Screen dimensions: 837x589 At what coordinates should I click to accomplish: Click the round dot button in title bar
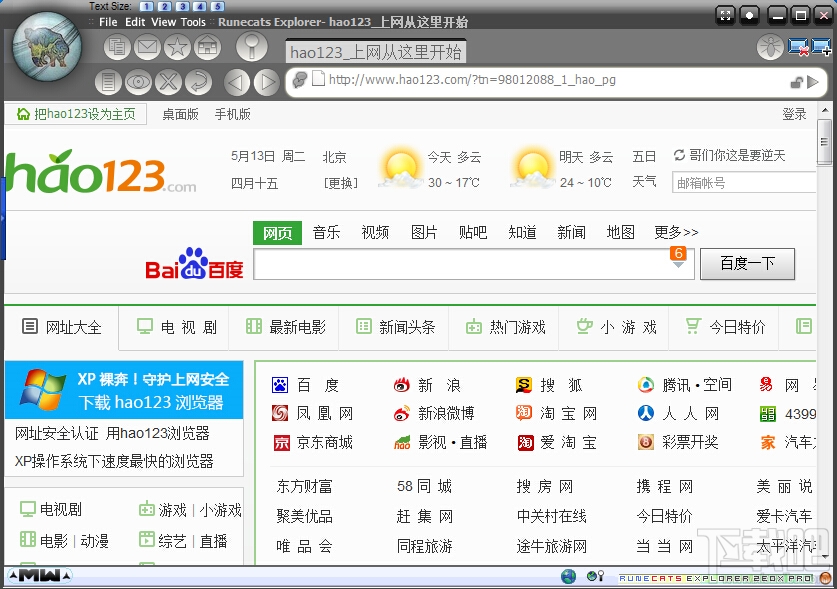coord(749,15)
